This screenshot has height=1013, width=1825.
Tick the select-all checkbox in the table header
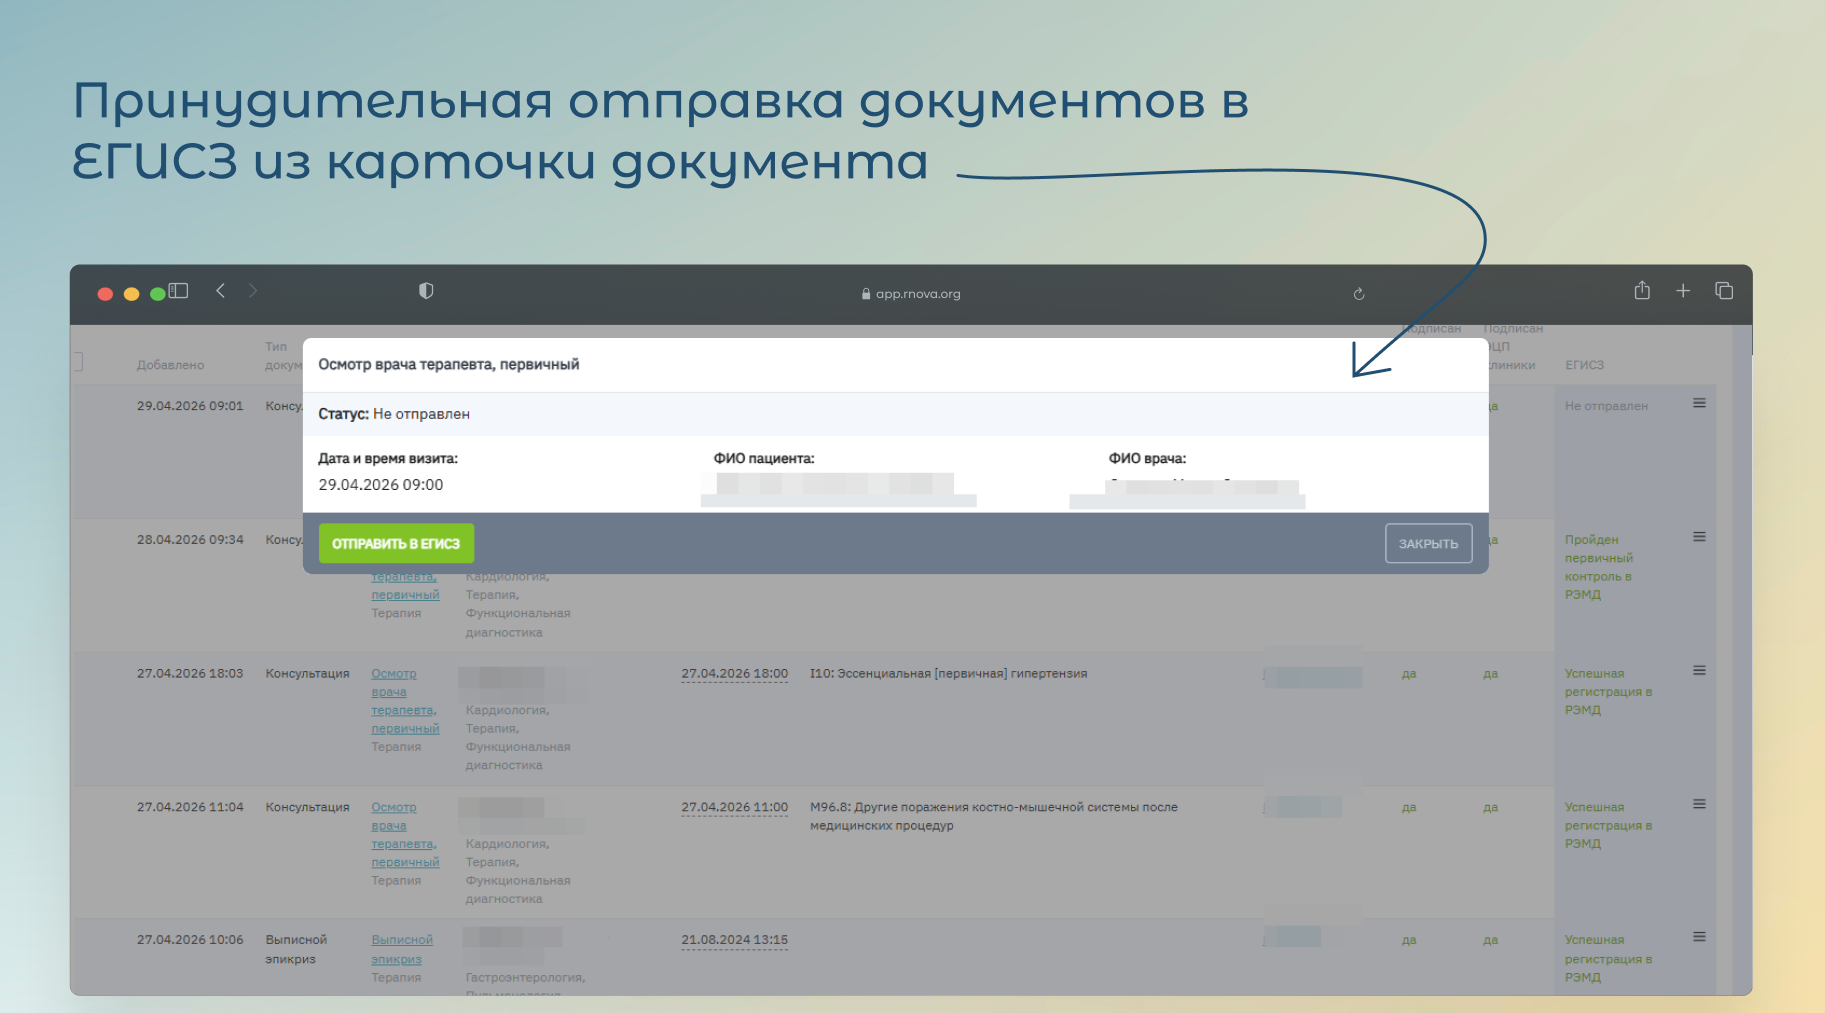[79, 362]
